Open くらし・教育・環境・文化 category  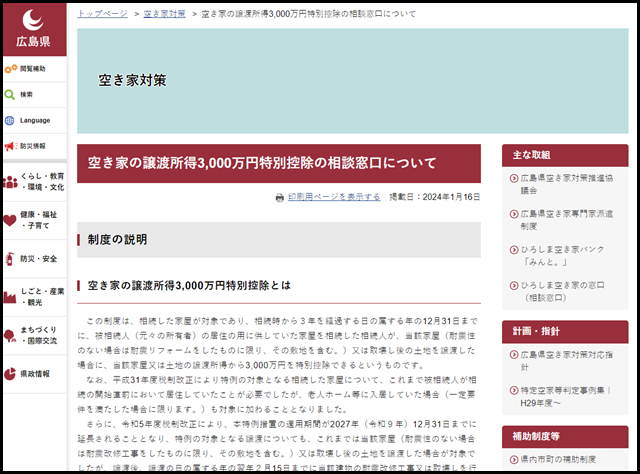coord(35,182)
